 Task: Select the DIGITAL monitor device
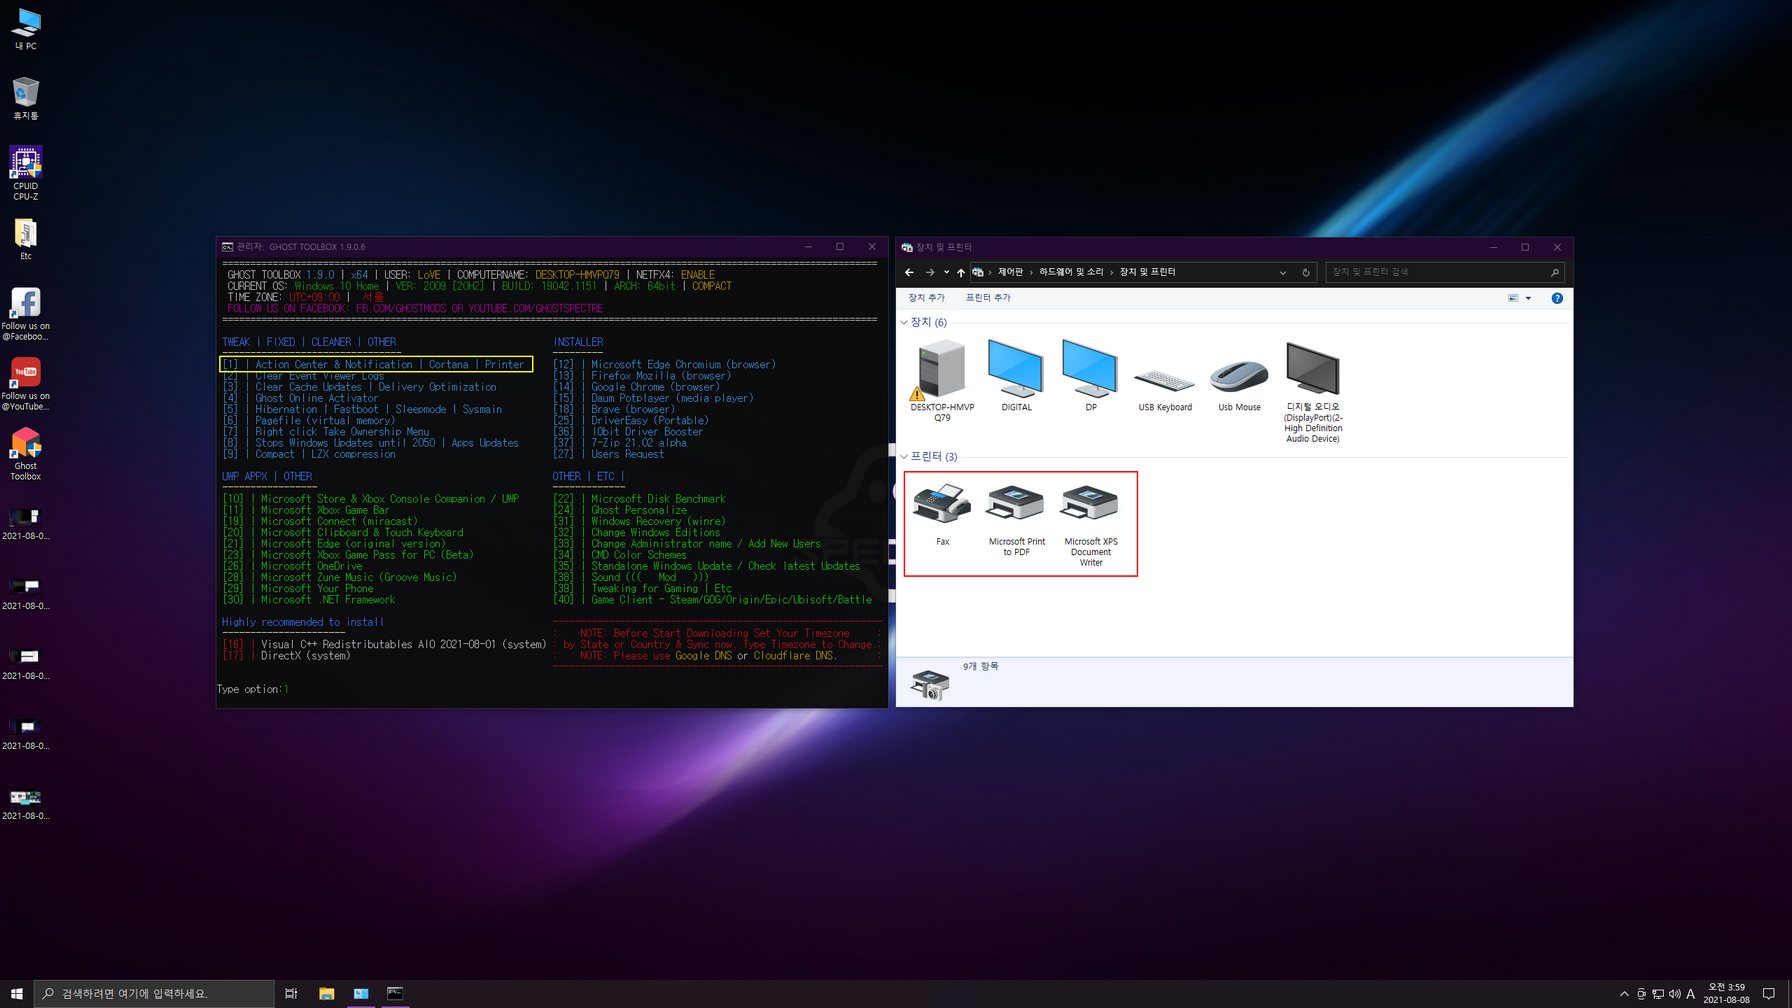coord(1016,376)
